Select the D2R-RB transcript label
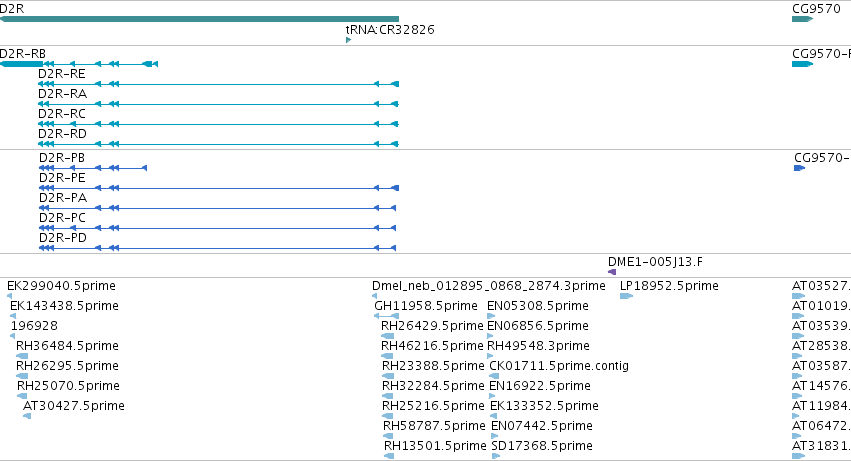The image size is (851, 461). [x=23, y=54]
